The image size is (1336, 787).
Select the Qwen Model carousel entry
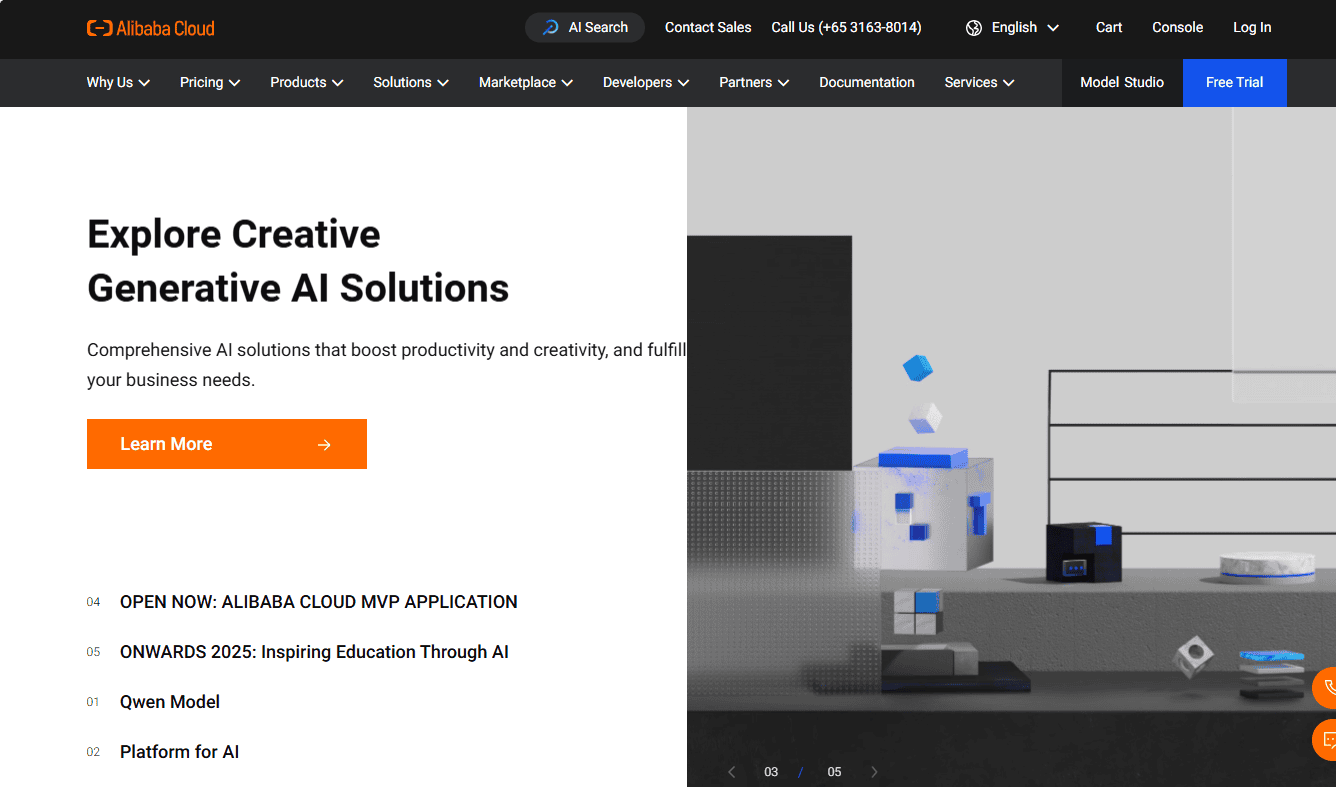point(169,701)
